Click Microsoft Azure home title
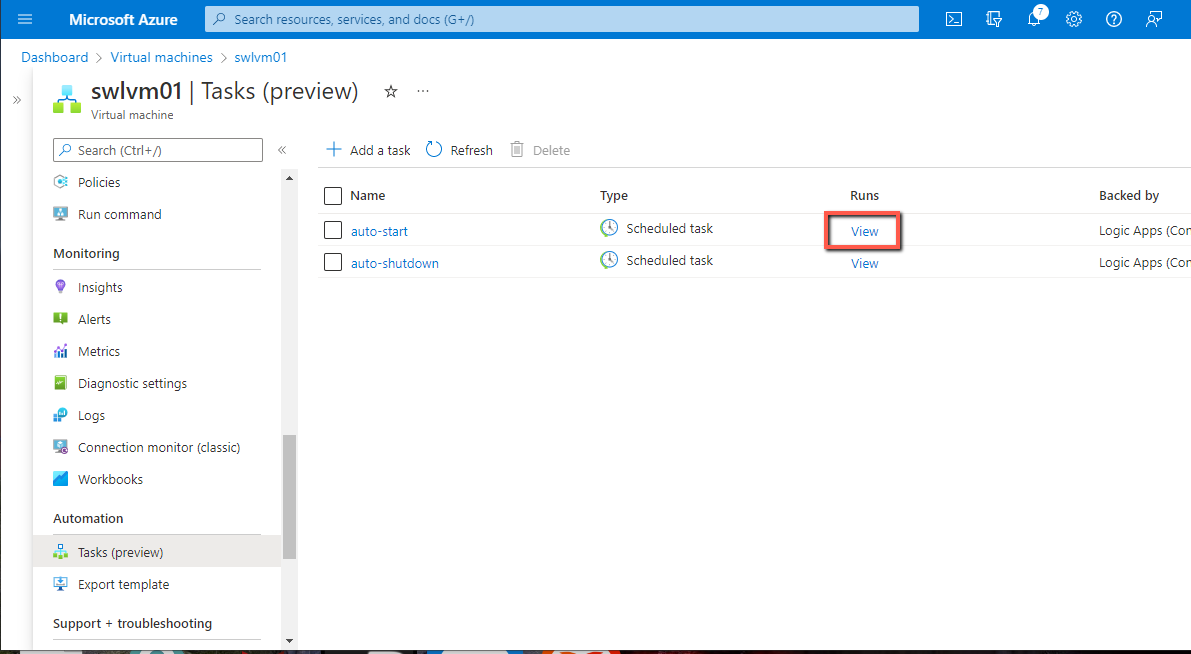 [x=123, y=20]
